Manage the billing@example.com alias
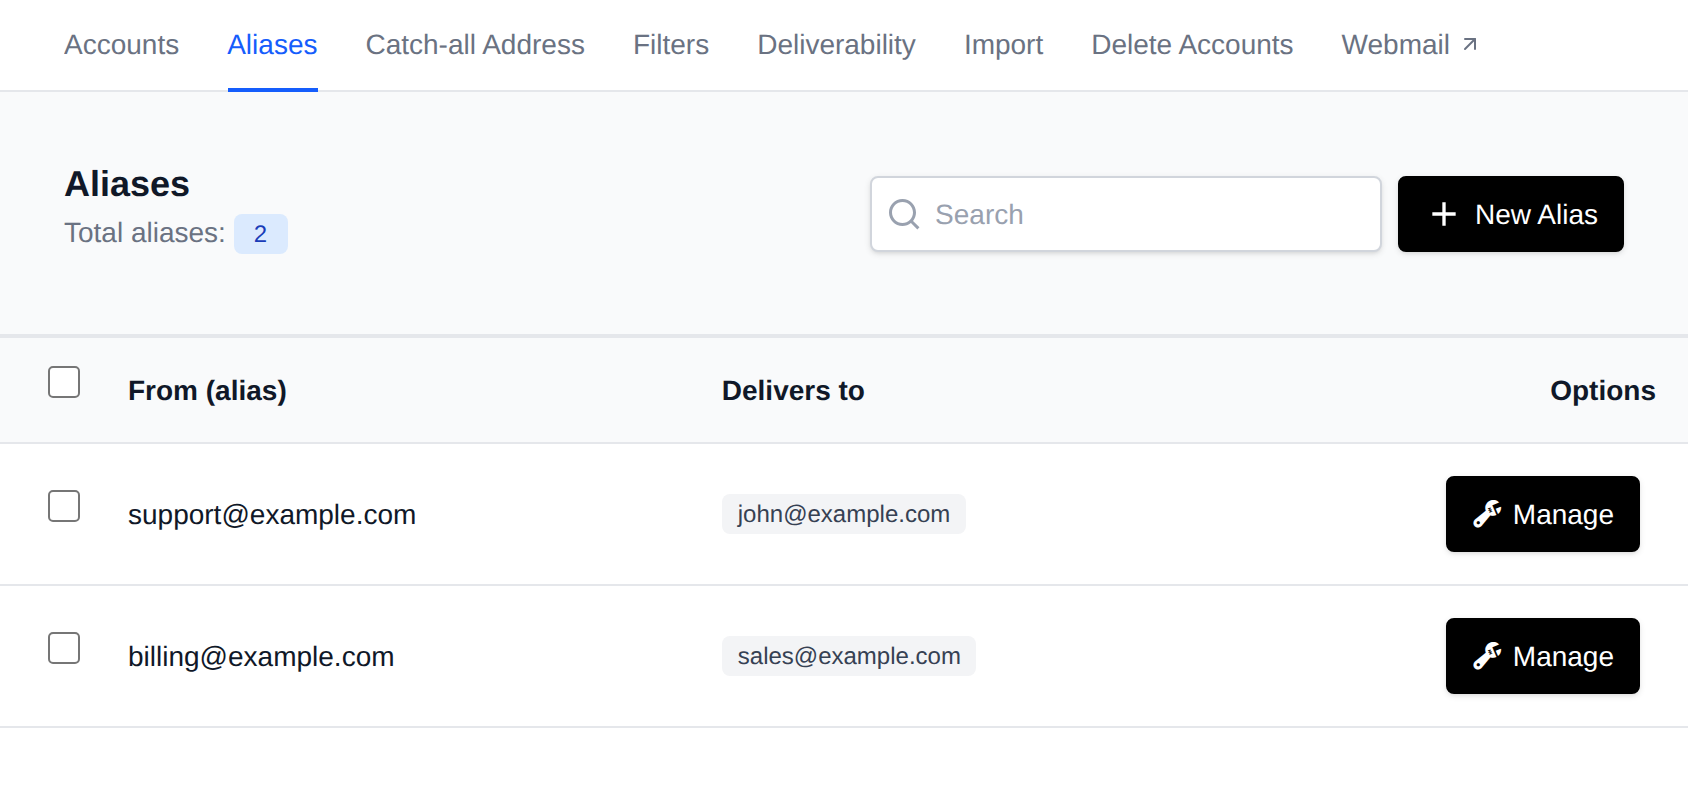The image size is (1688, 792). [x=1542, y=656]
